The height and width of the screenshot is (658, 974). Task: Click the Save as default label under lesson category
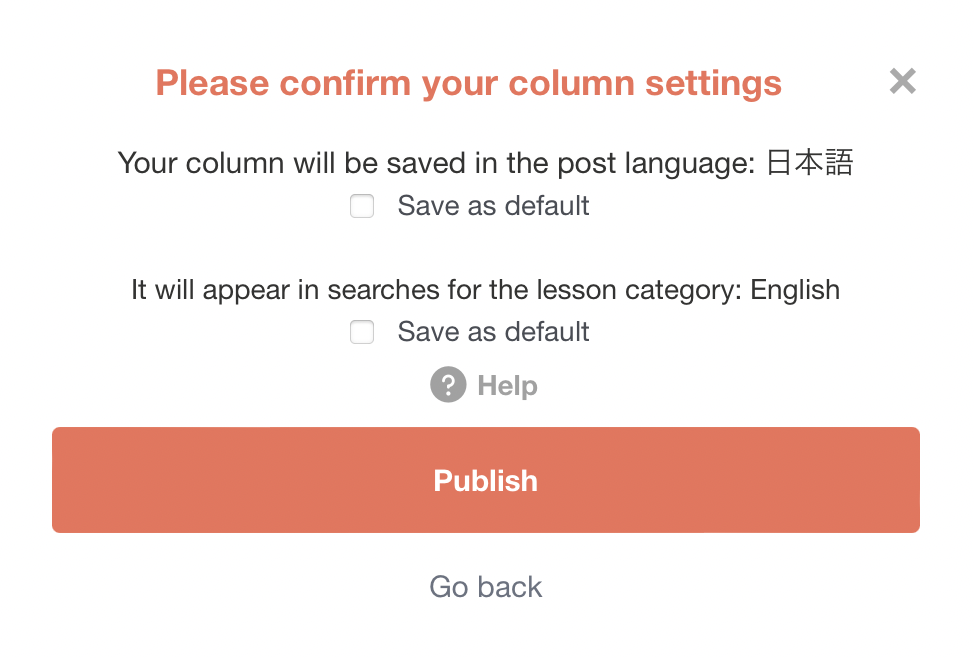pos(493,332)
